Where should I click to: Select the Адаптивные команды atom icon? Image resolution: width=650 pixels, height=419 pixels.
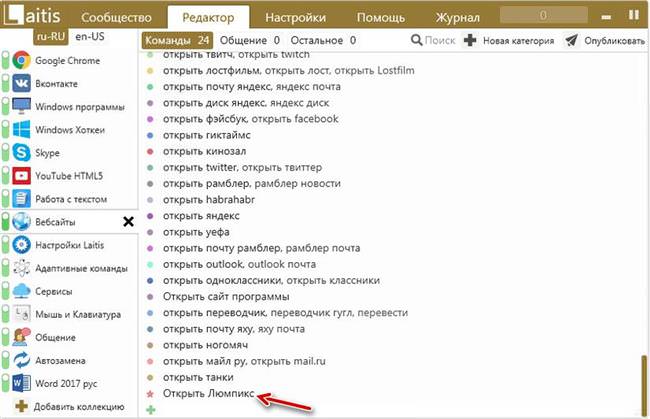(21, 268)
